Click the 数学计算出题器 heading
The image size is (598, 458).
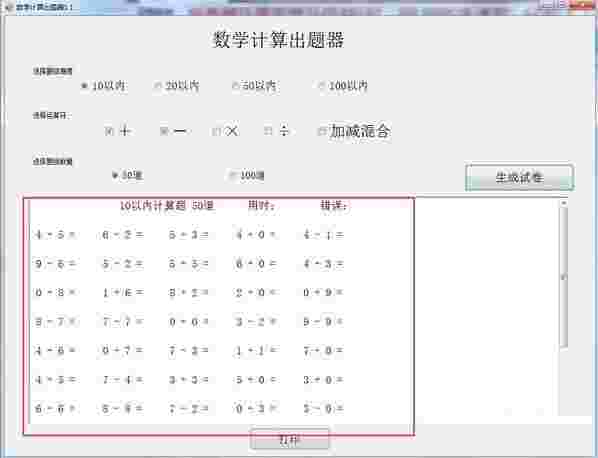coord(278,40)
